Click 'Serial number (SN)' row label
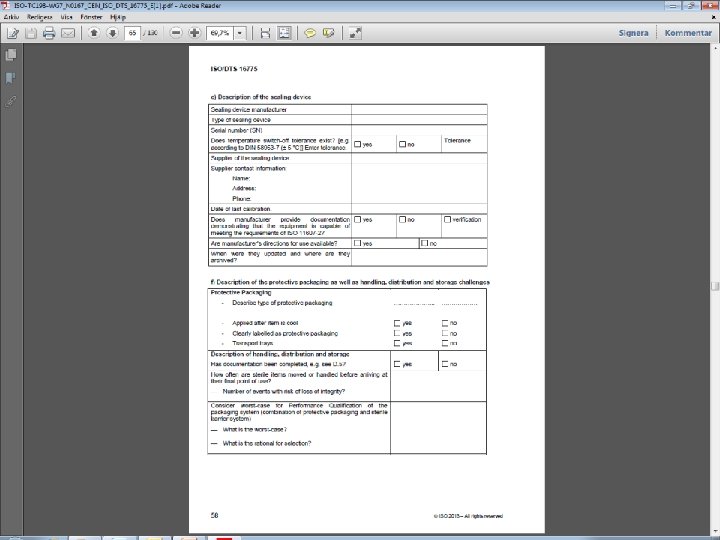 pos(236,130)
